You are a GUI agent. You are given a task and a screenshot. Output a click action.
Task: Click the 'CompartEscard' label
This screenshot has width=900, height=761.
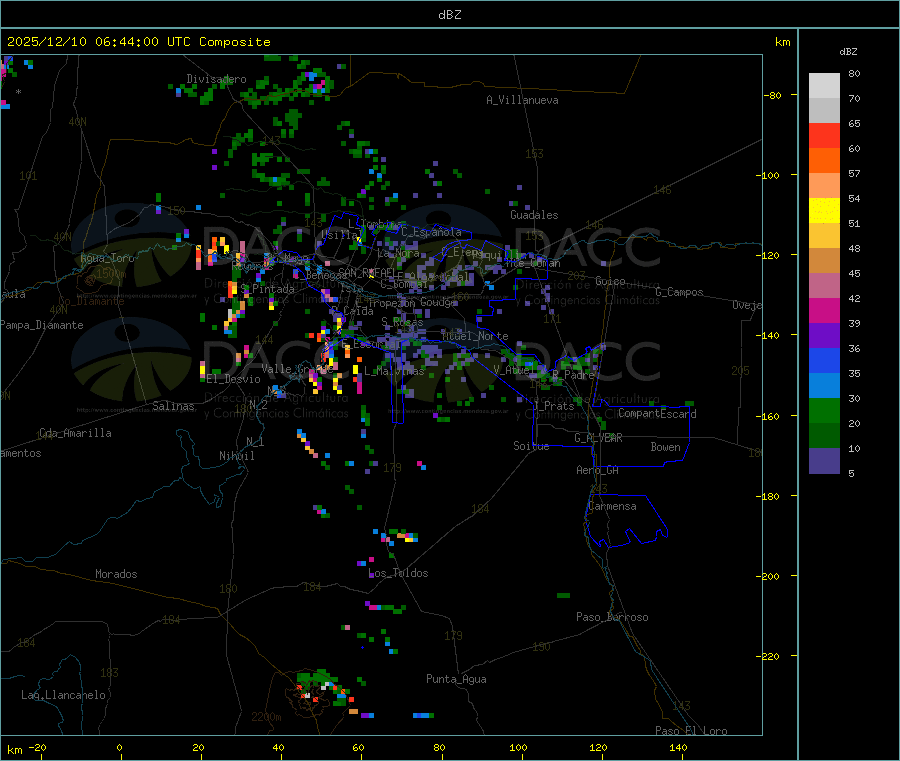[x=657, y=413]
